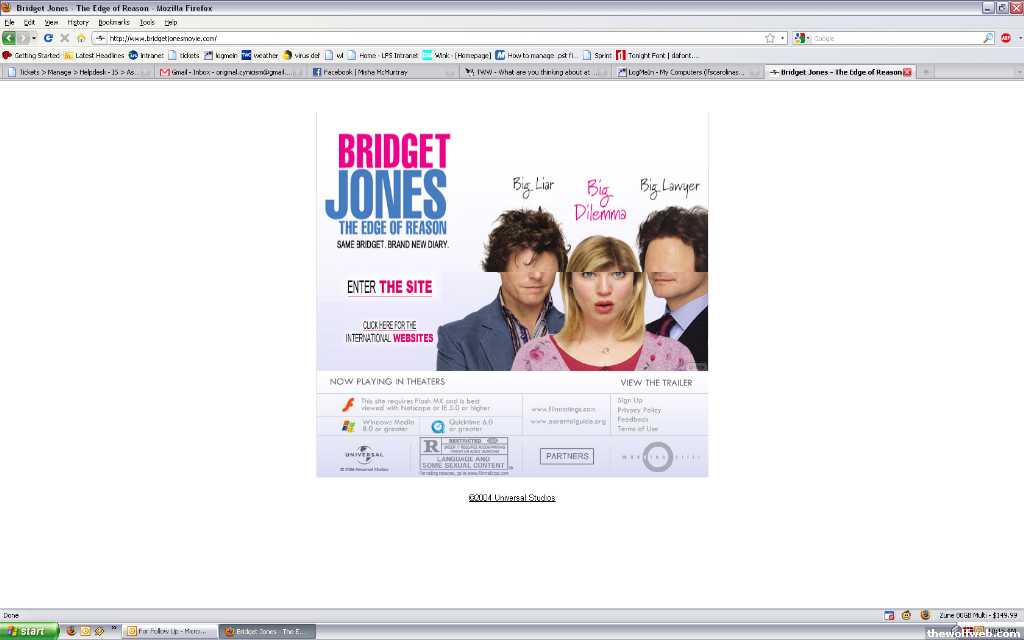Open the back/forward history dropdown arrow
Image resolution: width=1024 pixels, height=640 pixels.
(34, 39)
